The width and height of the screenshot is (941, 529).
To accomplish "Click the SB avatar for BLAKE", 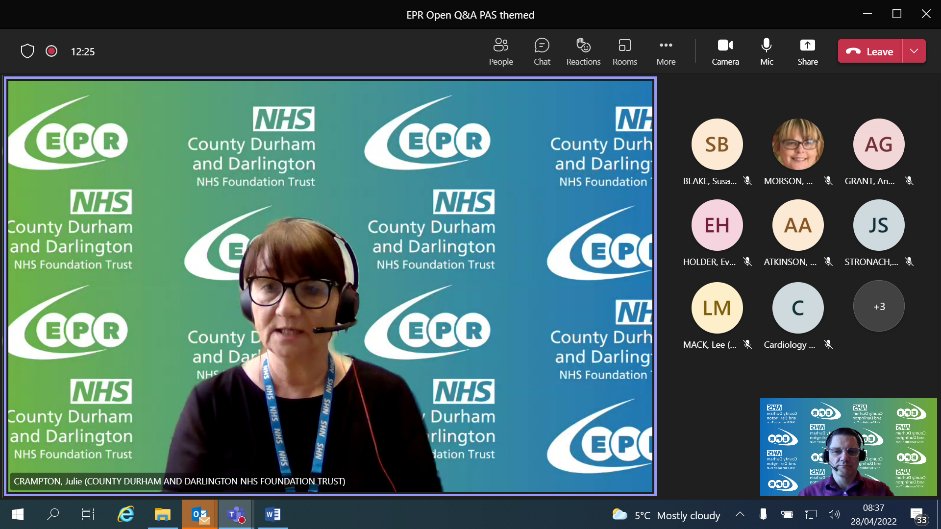I will pyautogui.click(x=717, y=144).
